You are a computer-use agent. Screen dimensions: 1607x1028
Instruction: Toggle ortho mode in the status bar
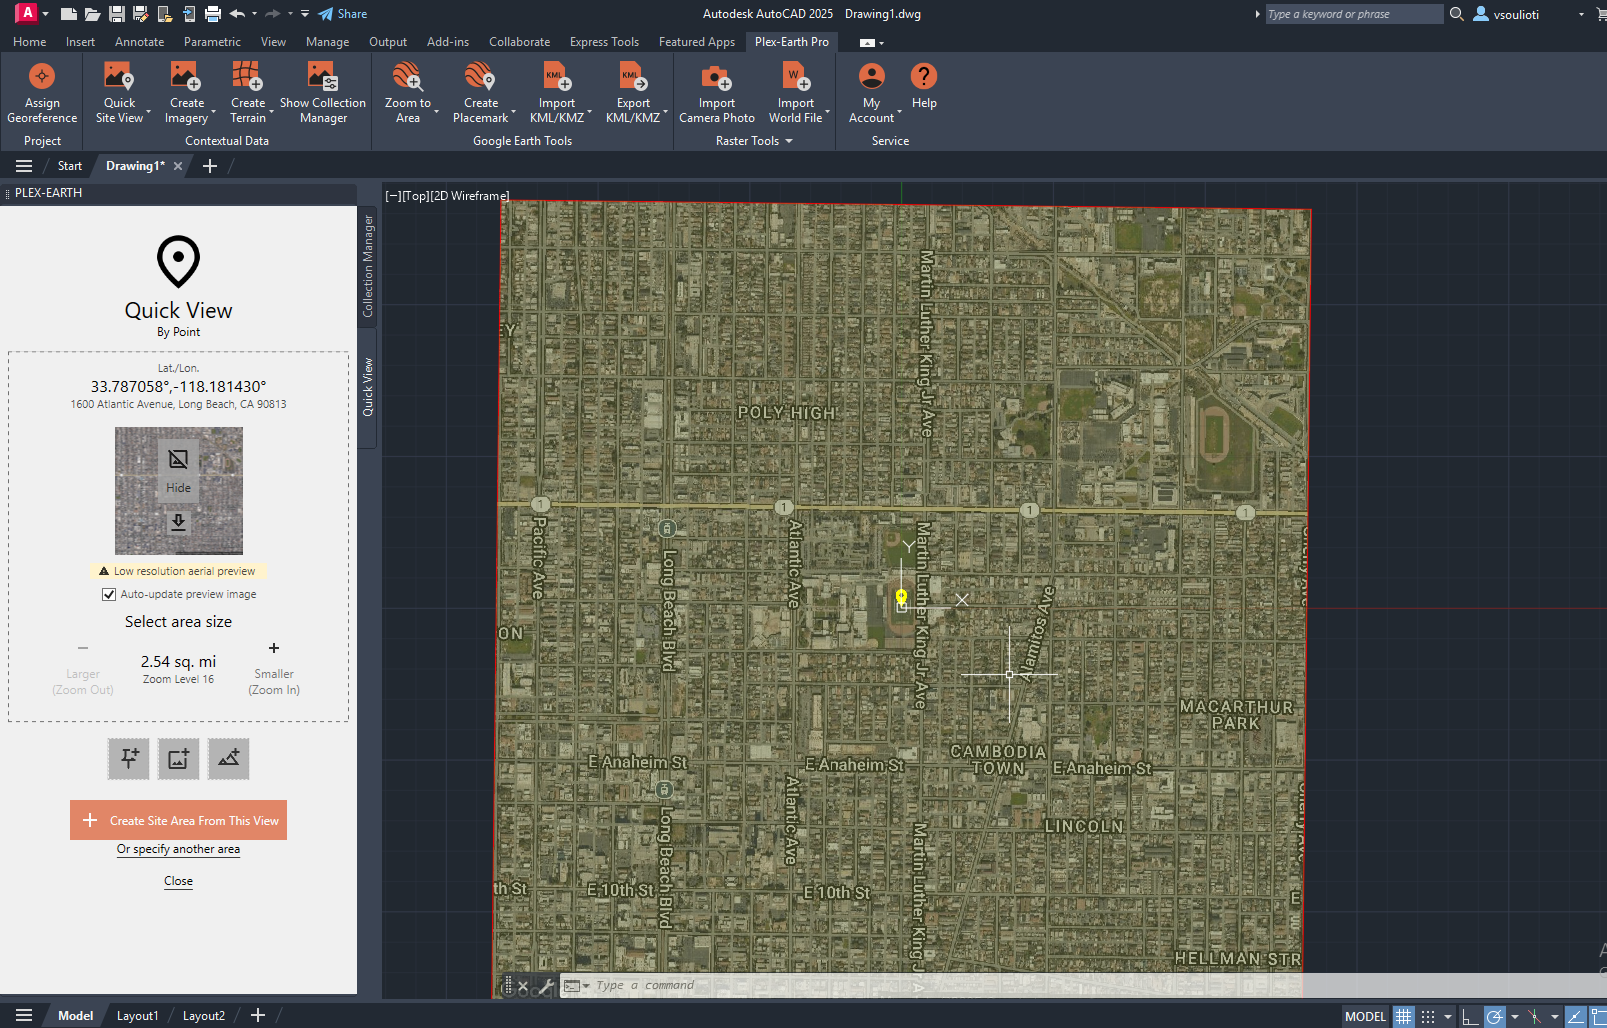coord(1470,1016)
